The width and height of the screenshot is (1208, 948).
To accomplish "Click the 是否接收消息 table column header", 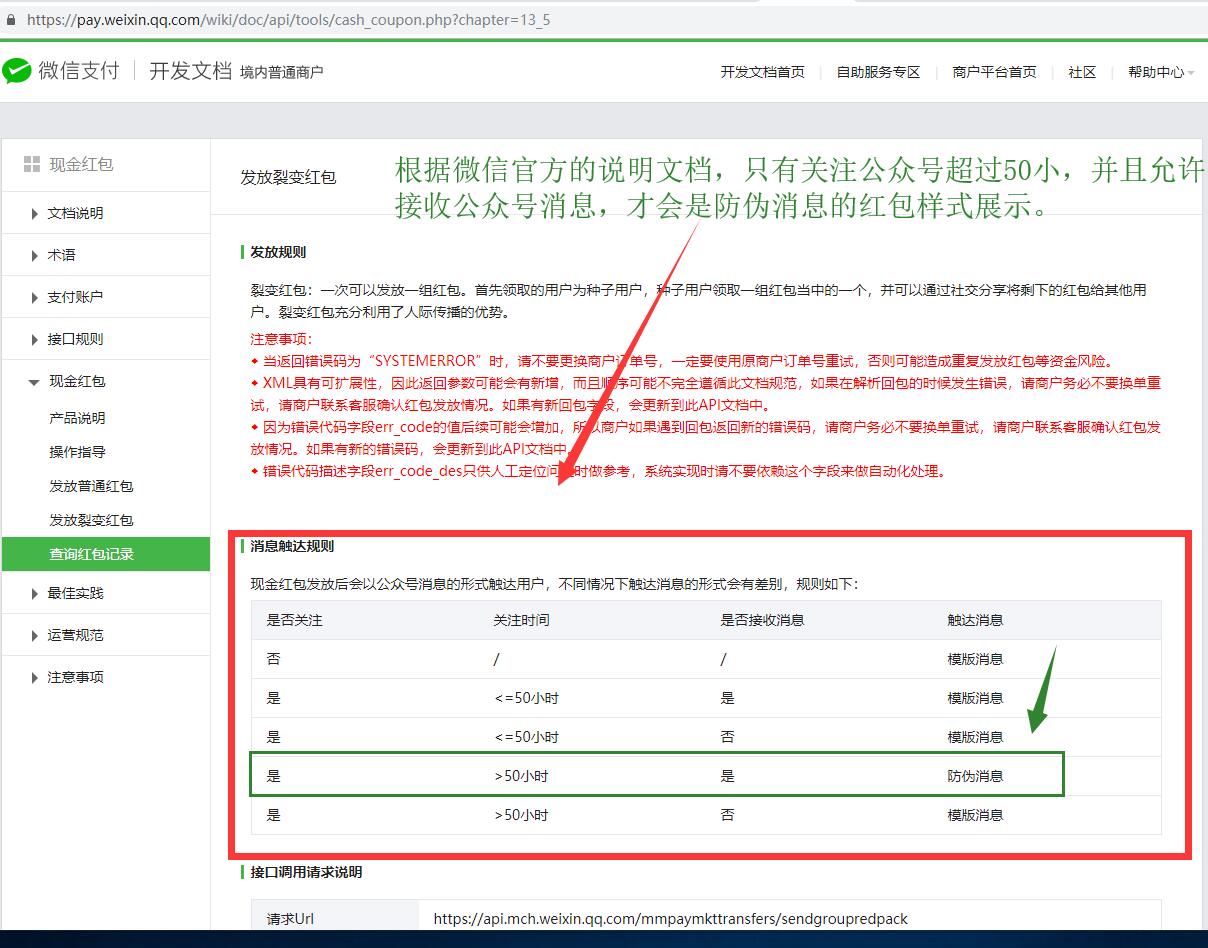I will pyautogui.click(x=762, y=620).
